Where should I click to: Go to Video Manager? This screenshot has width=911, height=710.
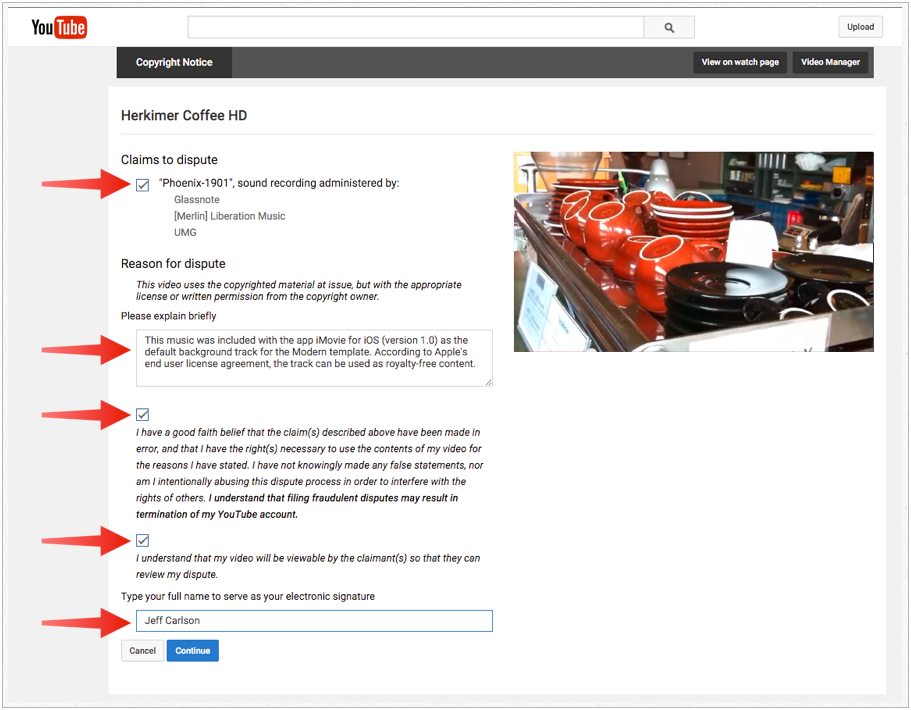click(x=830, y=62)
